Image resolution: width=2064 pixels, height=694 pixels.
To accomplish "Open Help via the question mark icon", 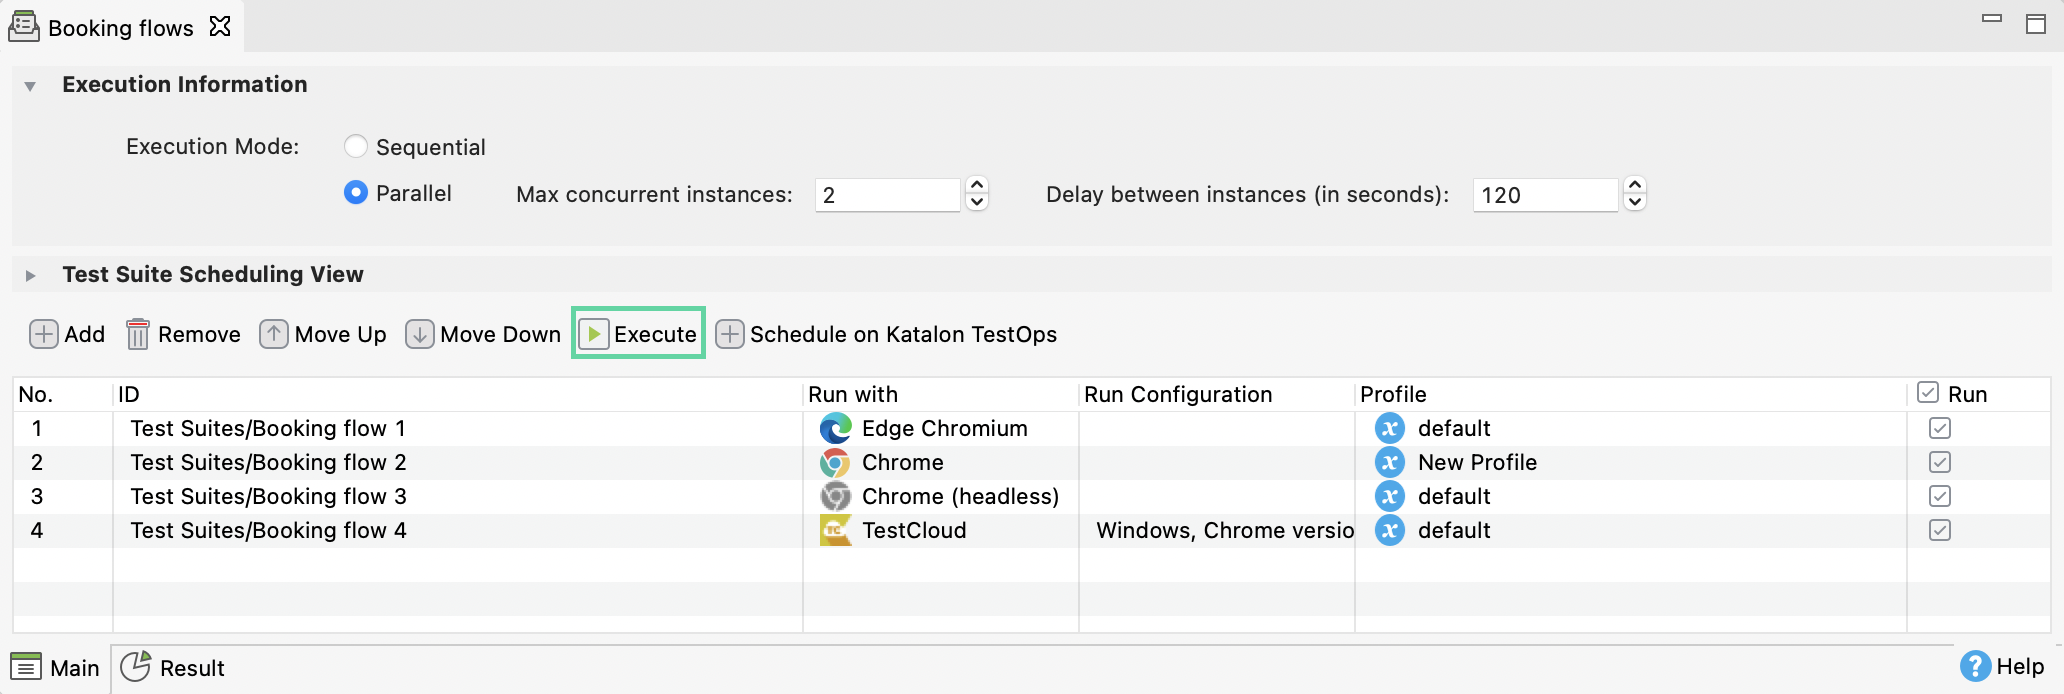I will pos(1975,666).
